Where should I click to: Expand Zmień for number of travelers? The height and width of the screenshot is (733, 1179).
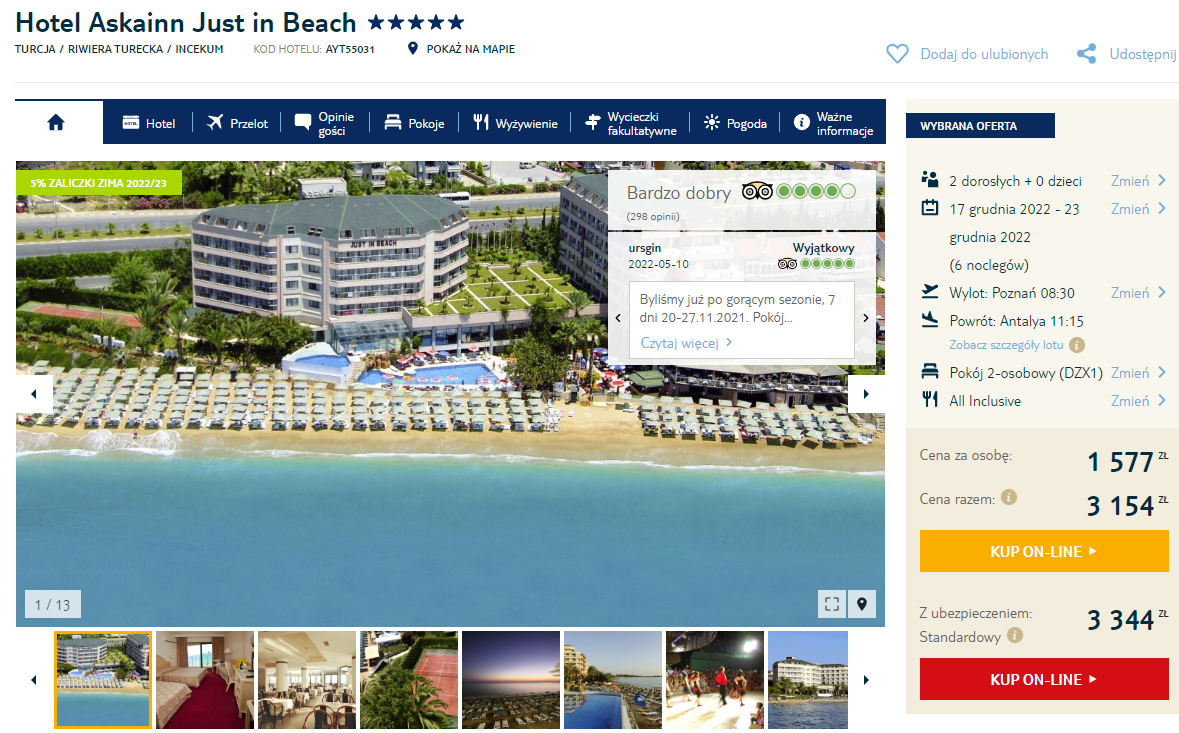1138,181
